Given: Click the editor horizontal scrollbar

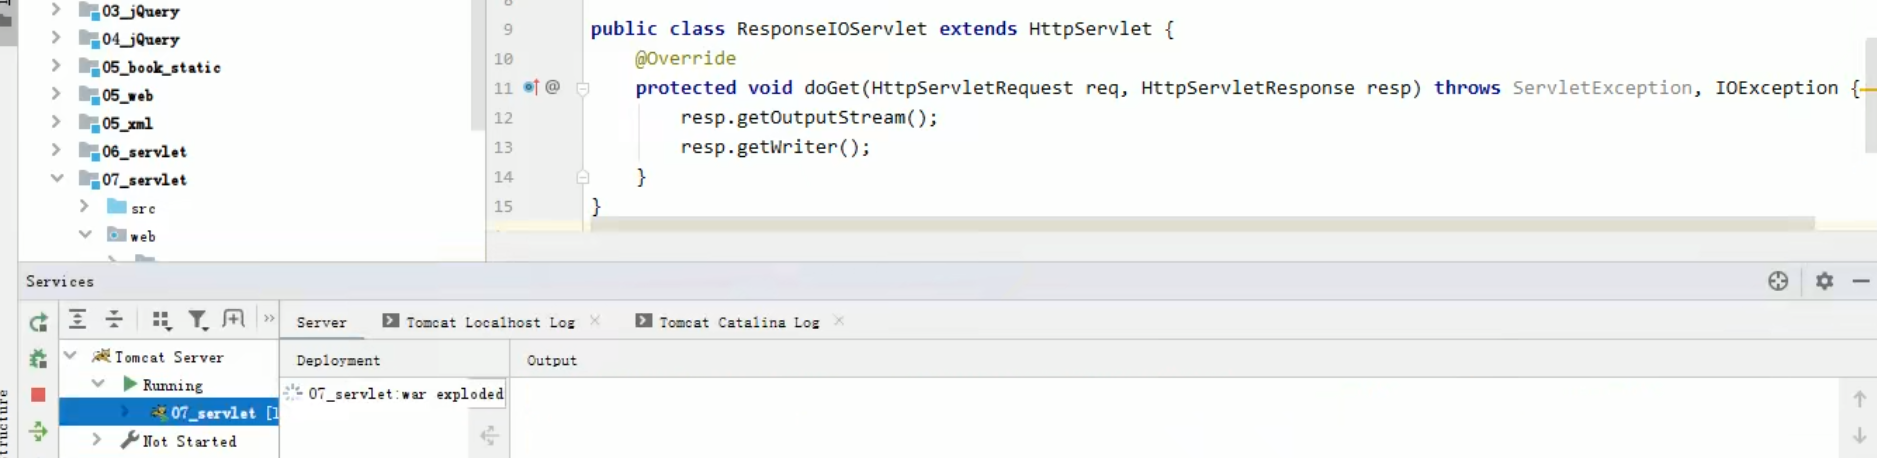Looking at the screenshot, I should [x=1202, y=224].
